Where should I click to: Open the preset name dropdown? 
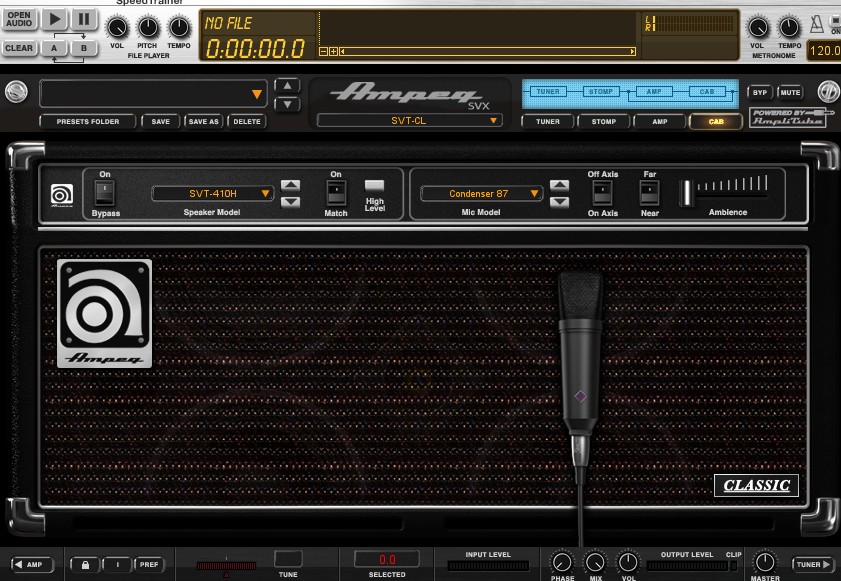point(153,94)
